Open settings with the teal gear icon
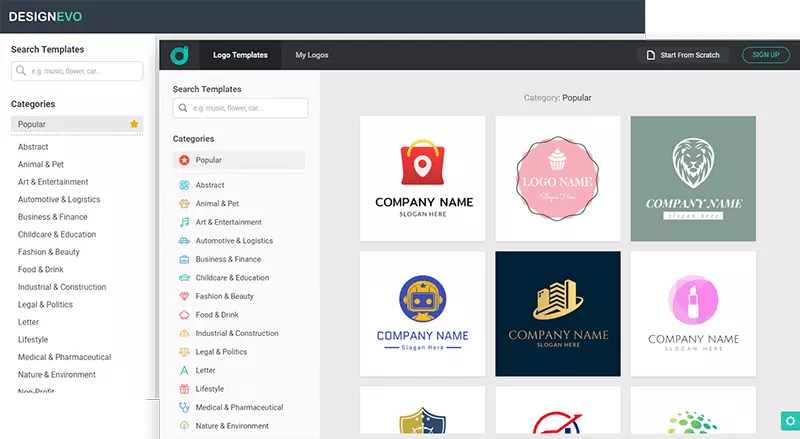 [x=789, y=421]
